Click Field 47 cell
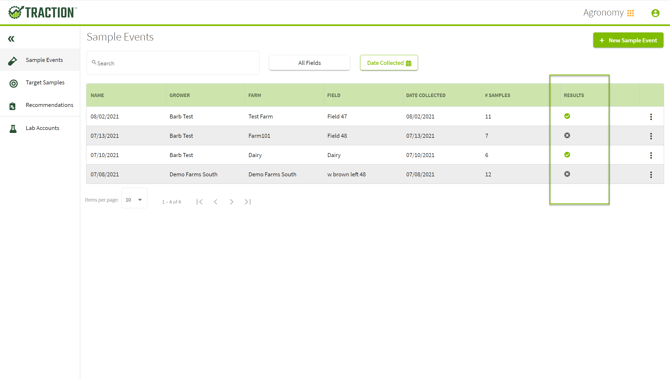This screenshot has height=379, width=670. pos(337,116)
